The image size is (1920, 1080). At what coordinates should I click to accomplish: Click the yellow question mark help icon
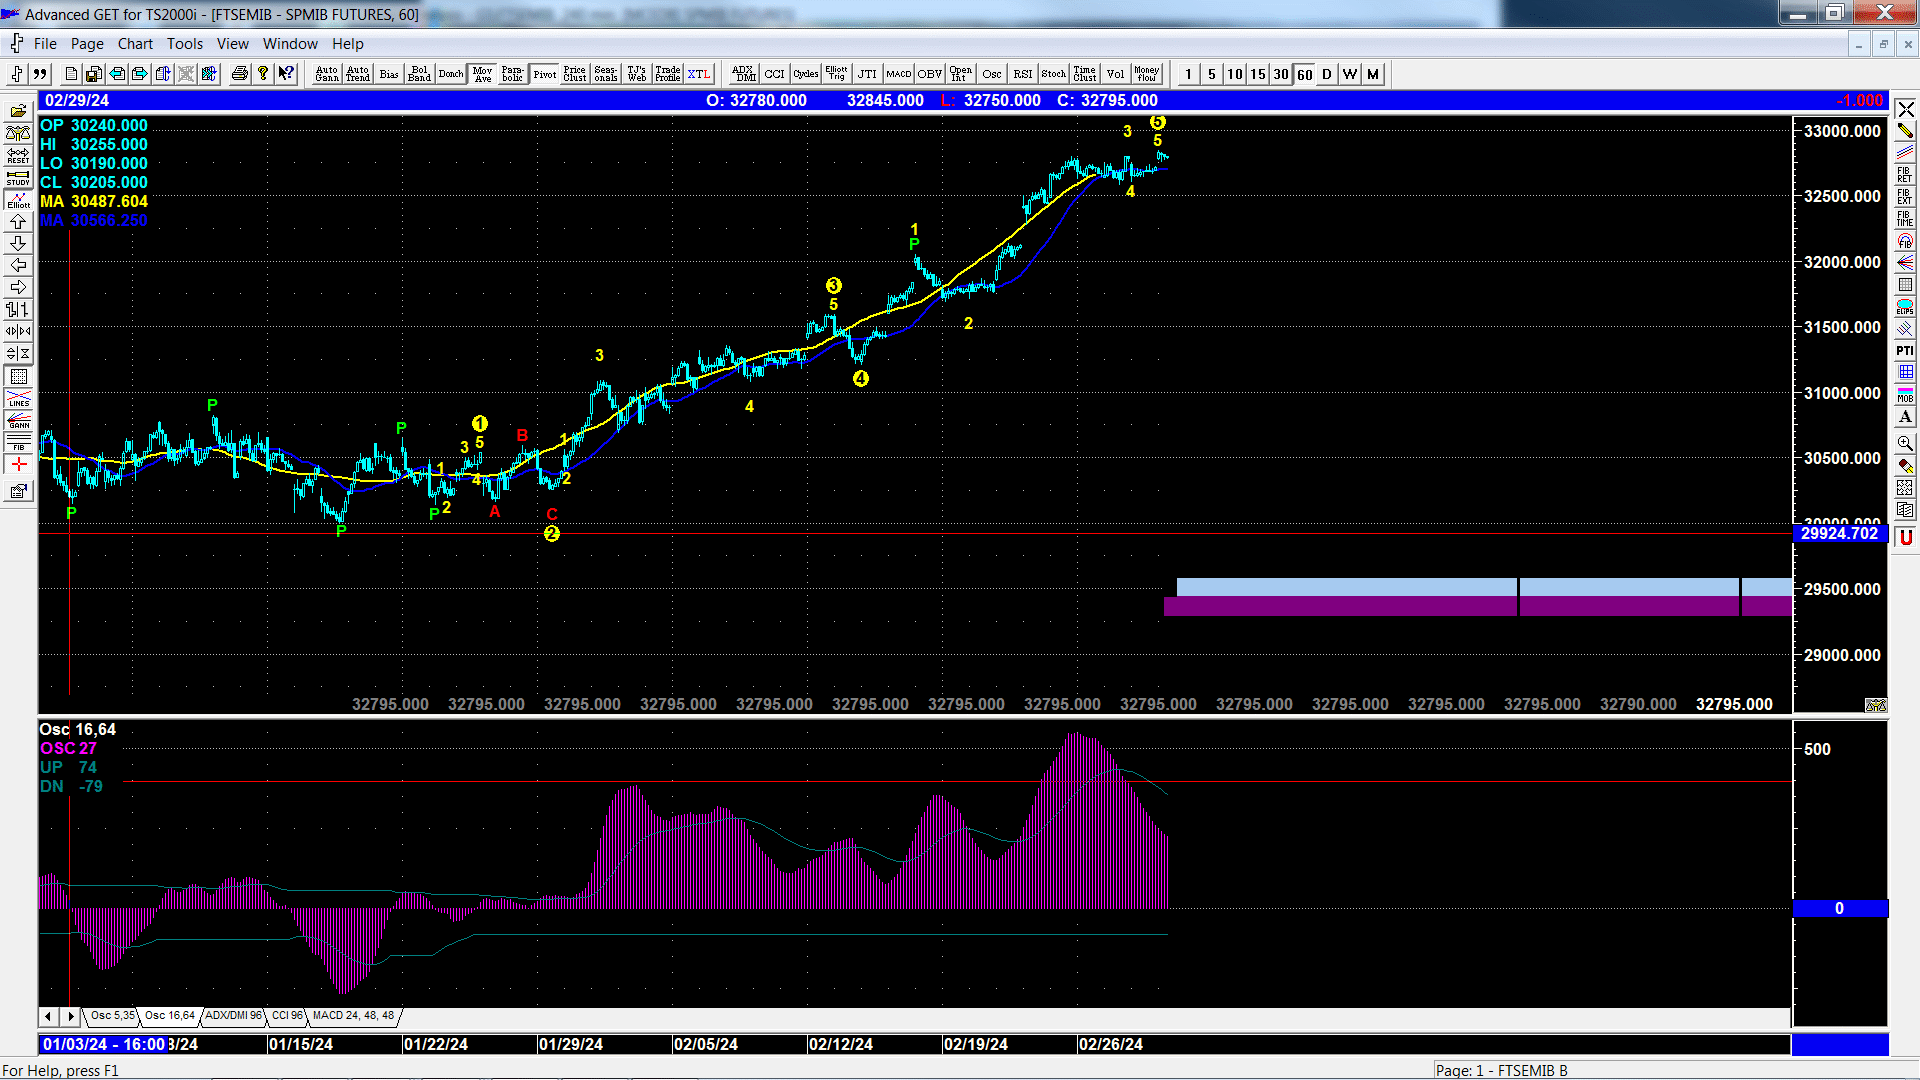pyautogui.click(x=263, y=74)
